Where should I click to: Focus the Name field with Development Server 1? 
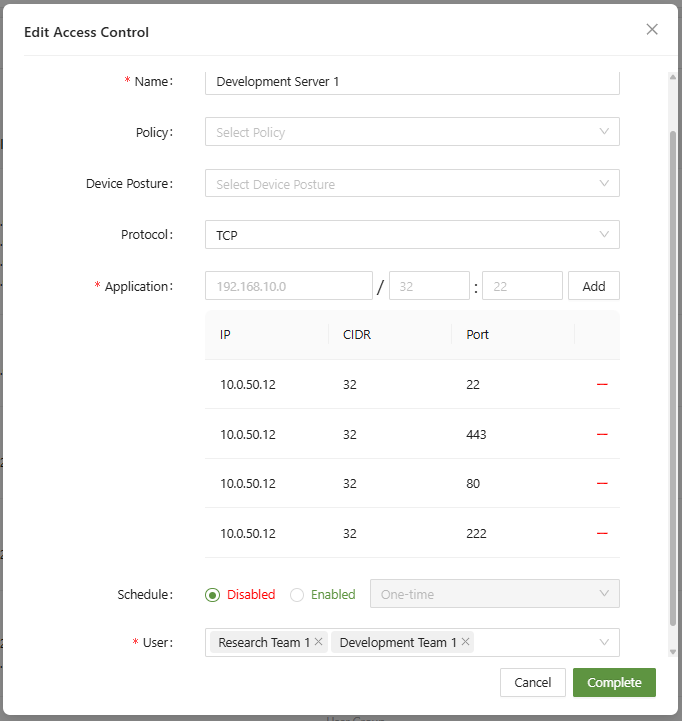(412, 82)
